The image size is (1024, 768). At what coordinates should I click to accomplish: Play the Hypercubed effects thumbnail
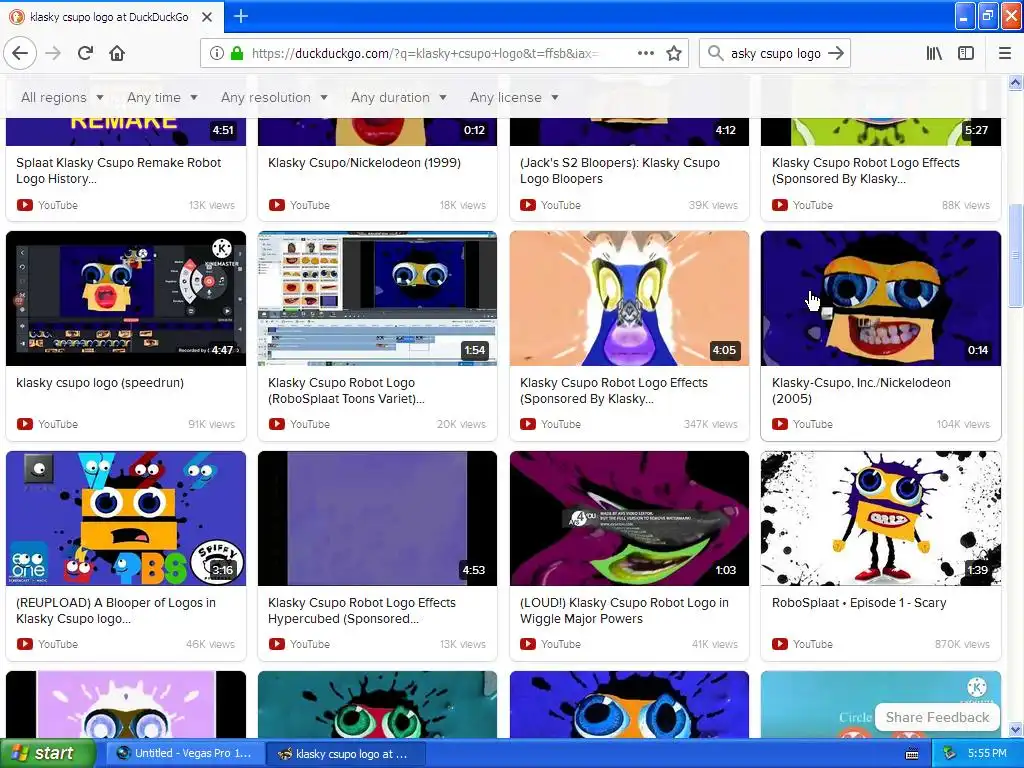click(x=377, y=519)
